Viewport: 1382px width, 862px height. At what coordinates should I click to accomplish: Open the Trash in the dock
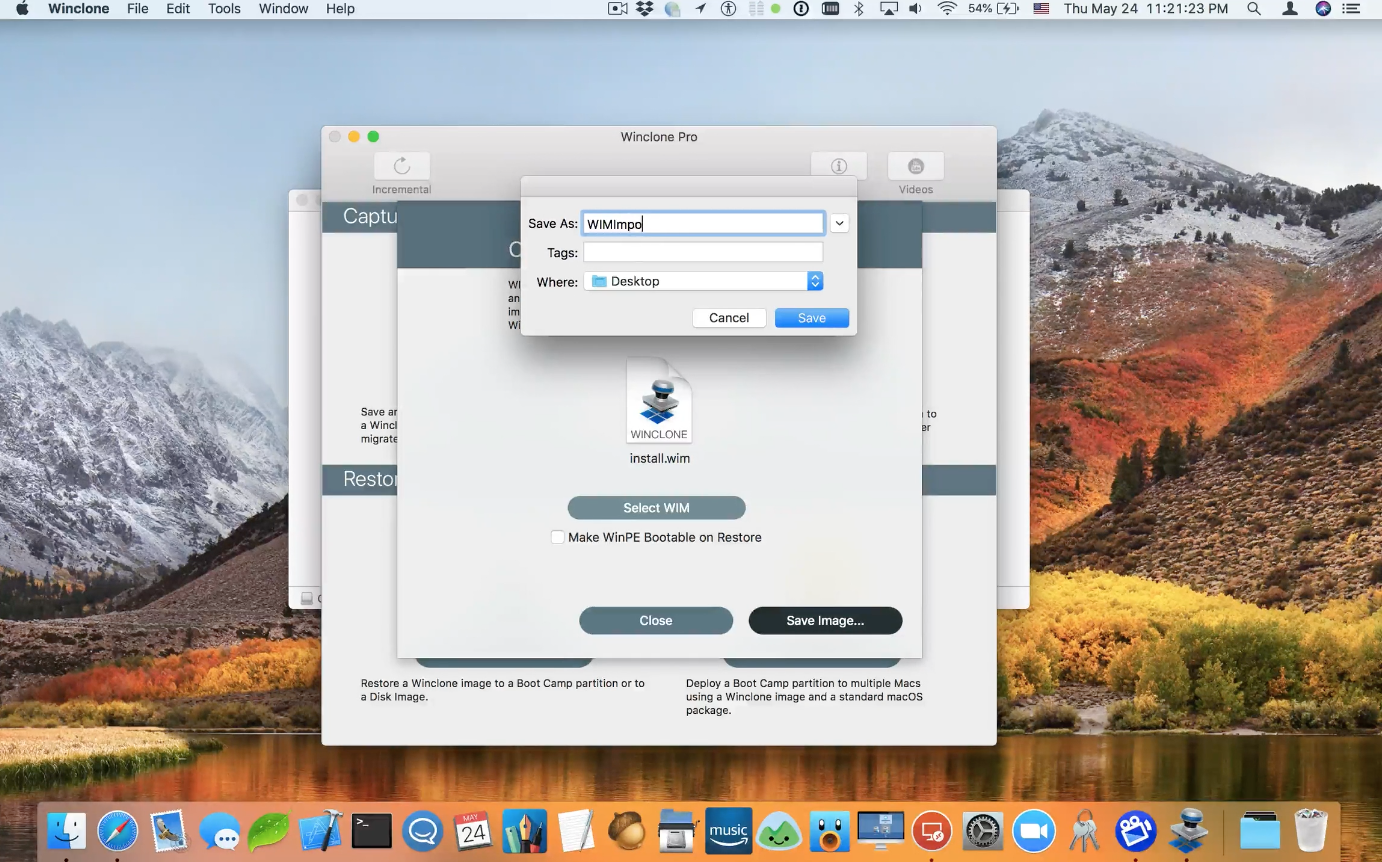pos(1311,830)
